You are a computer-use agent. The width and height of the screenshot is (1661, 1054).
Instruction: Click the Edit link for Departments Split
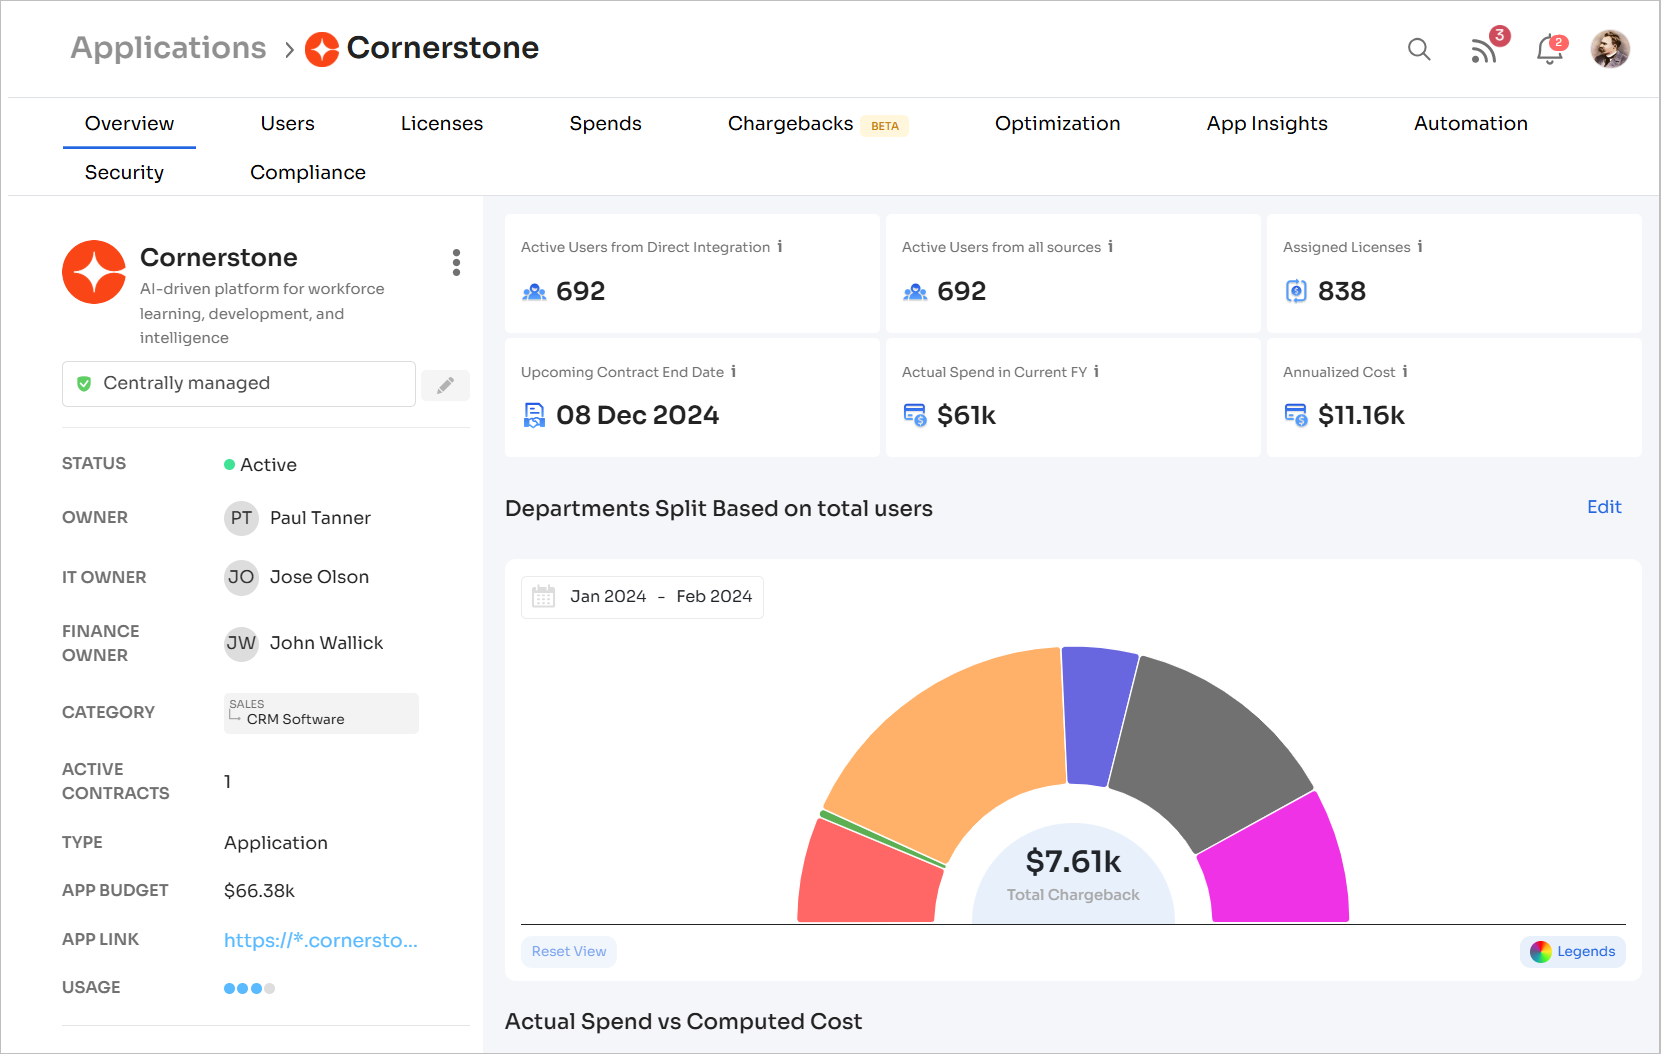point(1604,507)
